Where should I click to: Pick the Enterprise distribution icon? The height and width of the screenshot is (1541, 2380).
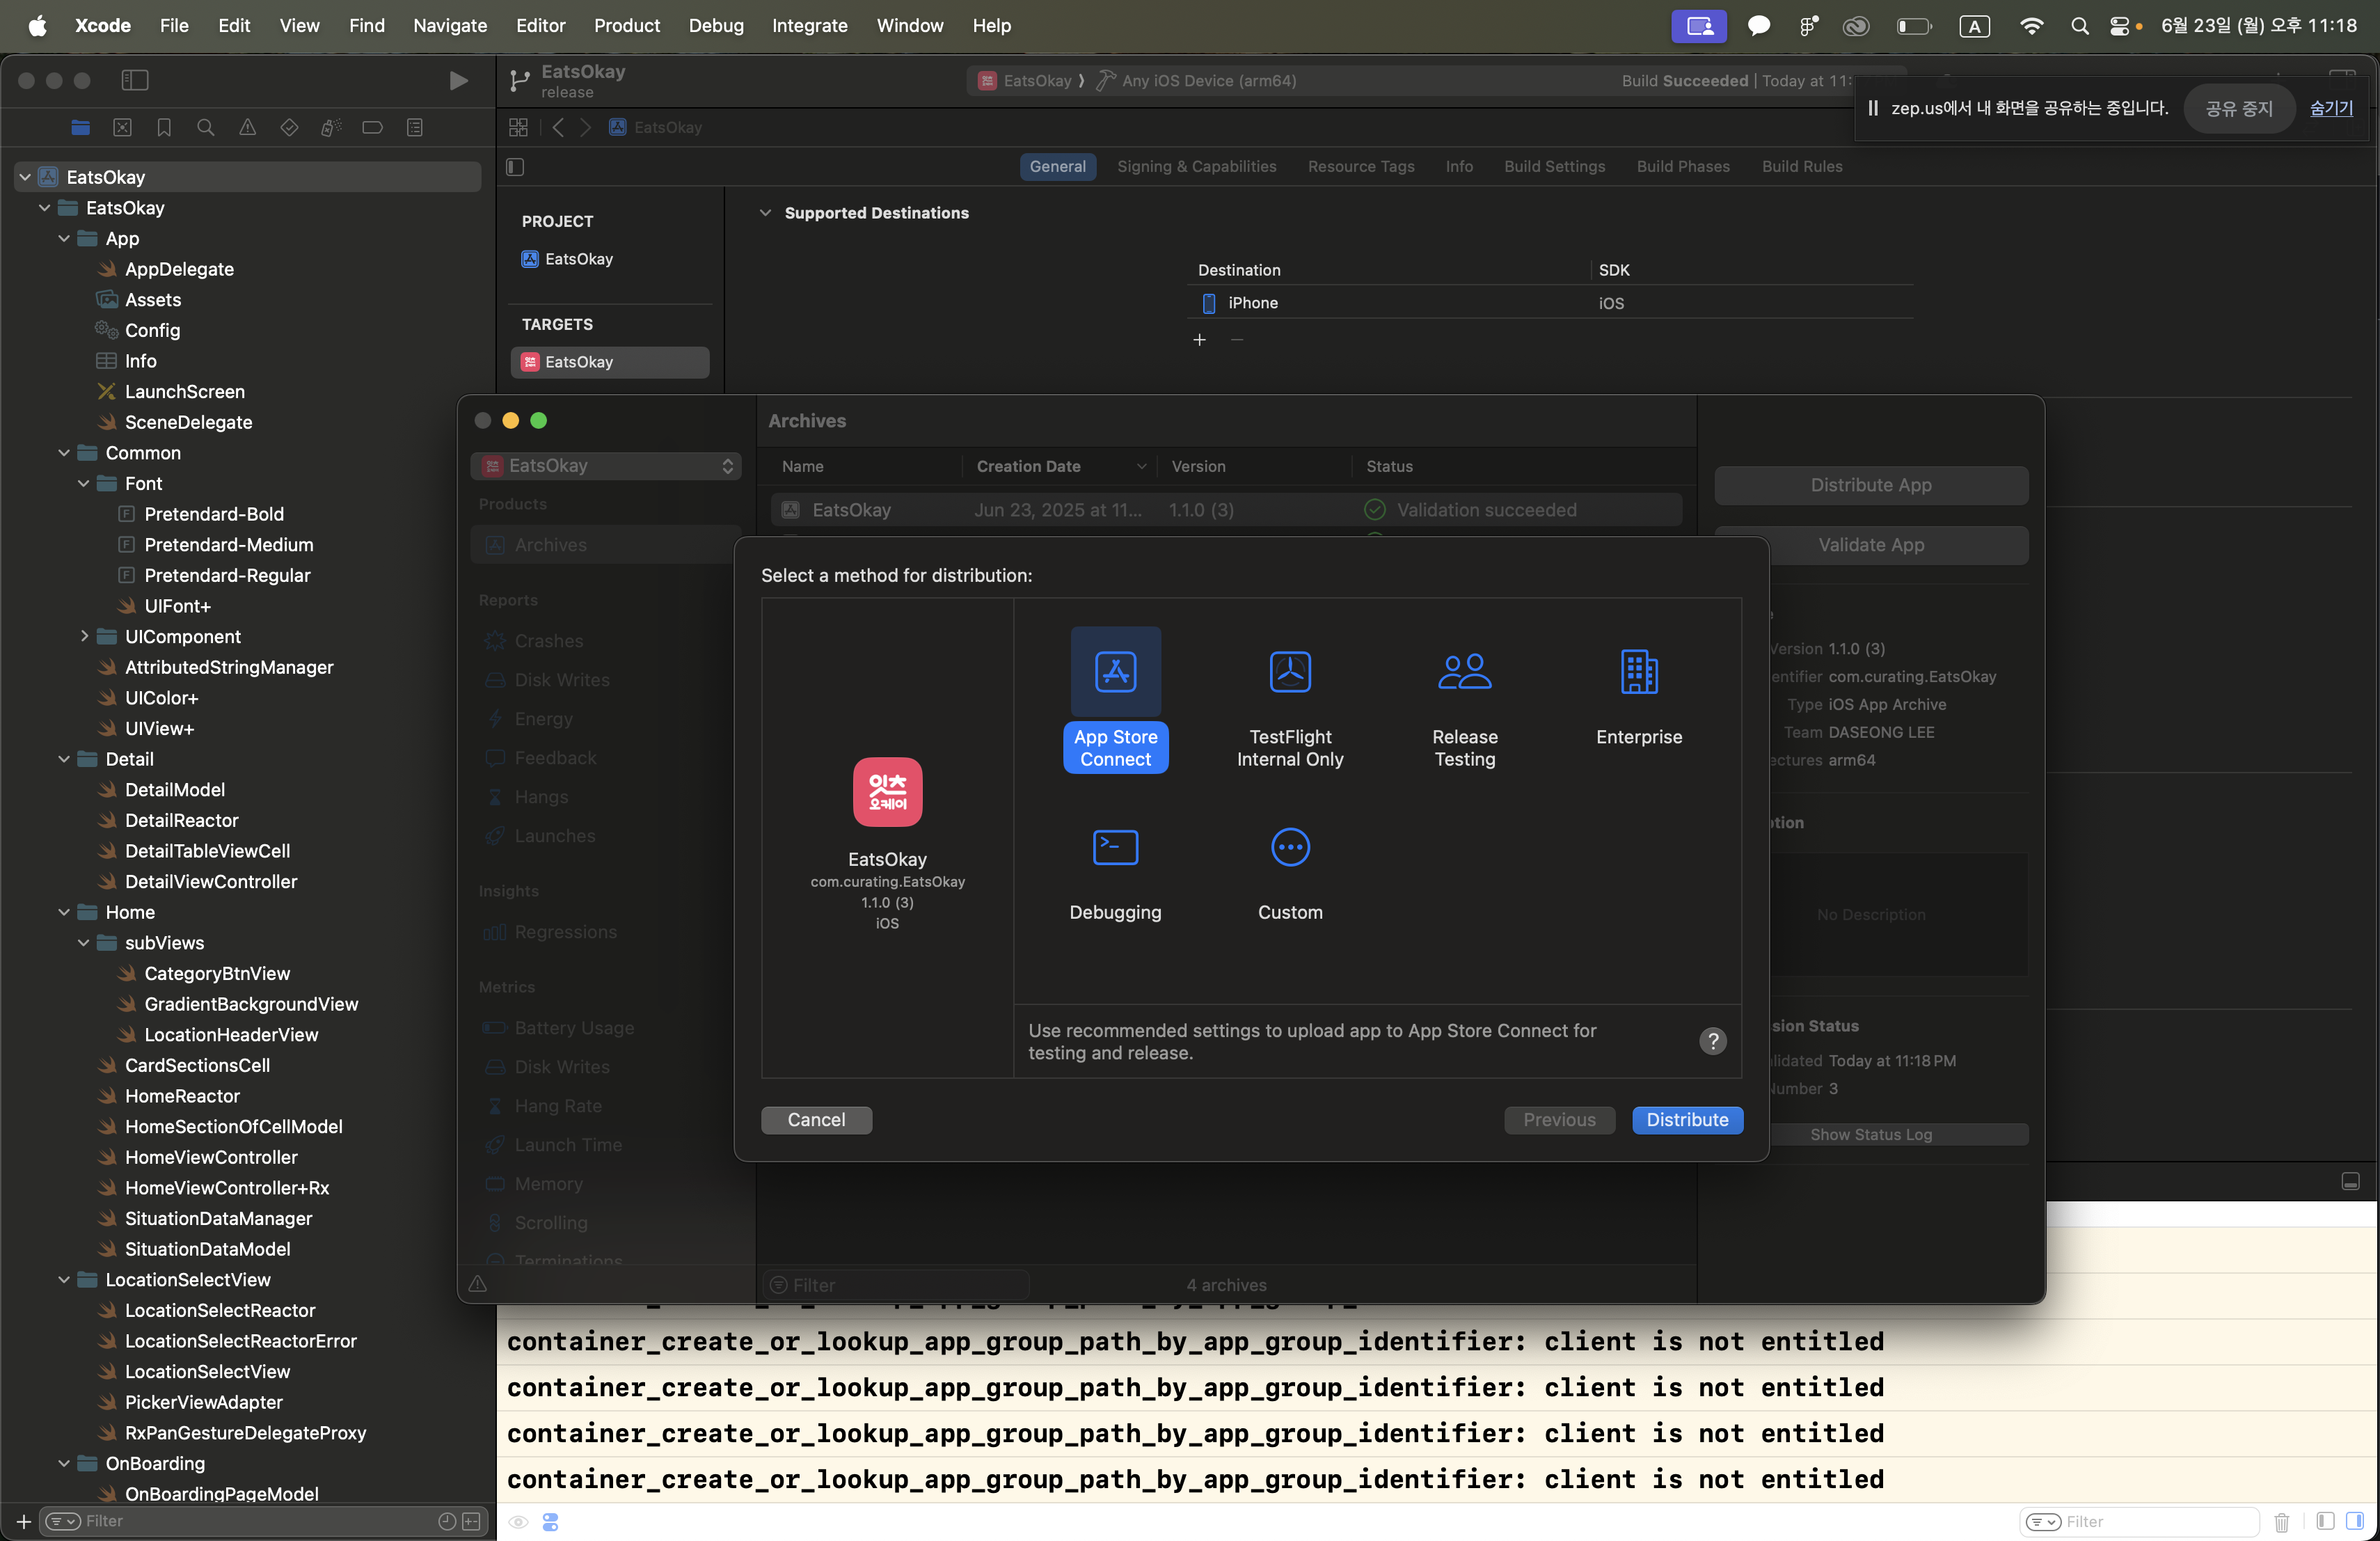[1638, 672]
